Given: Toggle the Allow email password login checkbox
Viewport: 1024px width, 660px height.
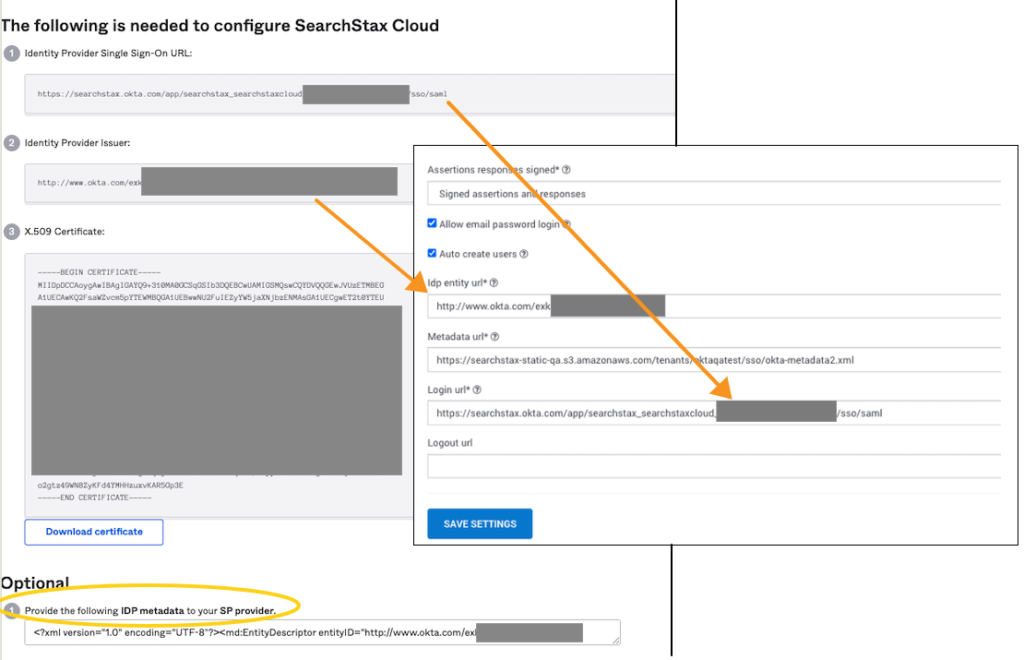Looking at the screenshot, I should (x=432, y=223).
